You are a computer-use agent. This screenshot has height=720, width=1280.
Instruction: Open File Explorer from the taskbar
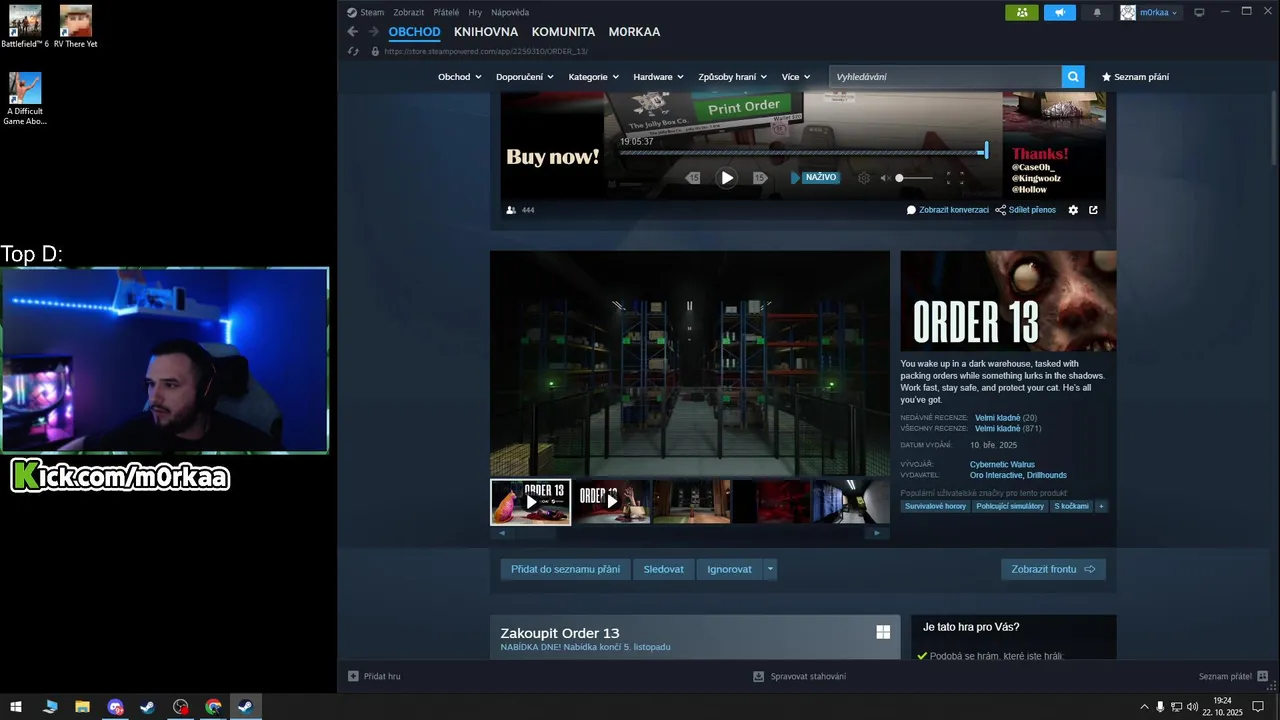point(82,707)
